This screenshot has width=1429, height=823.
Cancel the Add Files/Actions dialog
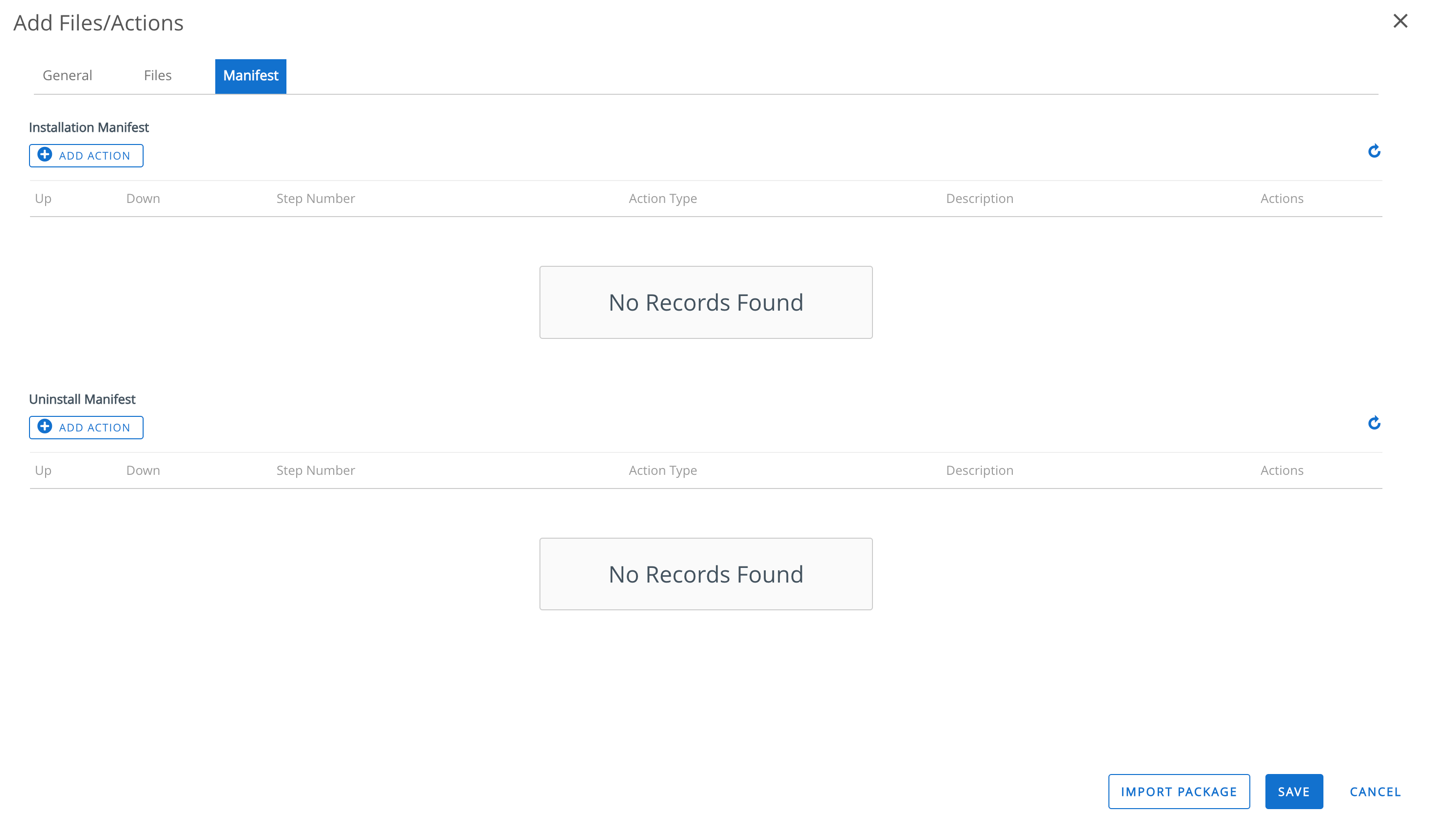click(1375, 791)
